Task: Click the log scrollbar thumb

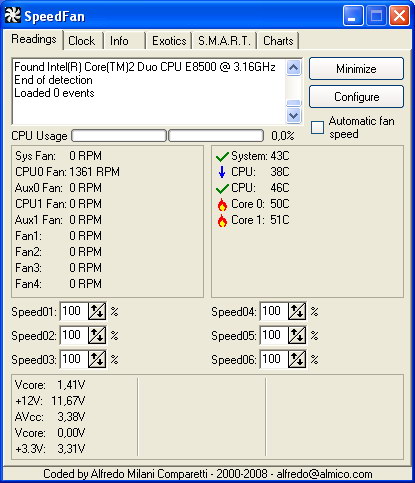Action: [x=293, y=103]
